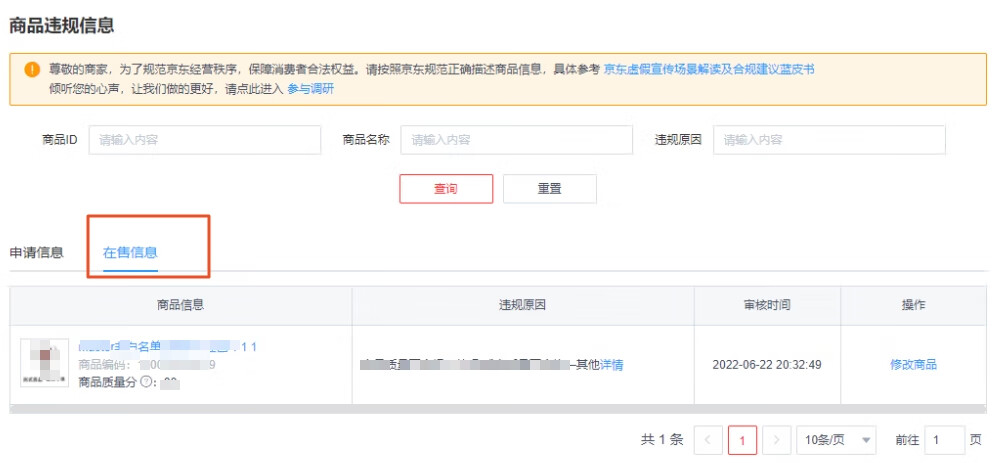This screenshot has width=1002, height=463.
Task: Click the help icon beside 商品质量分
Action: (146, 382)
